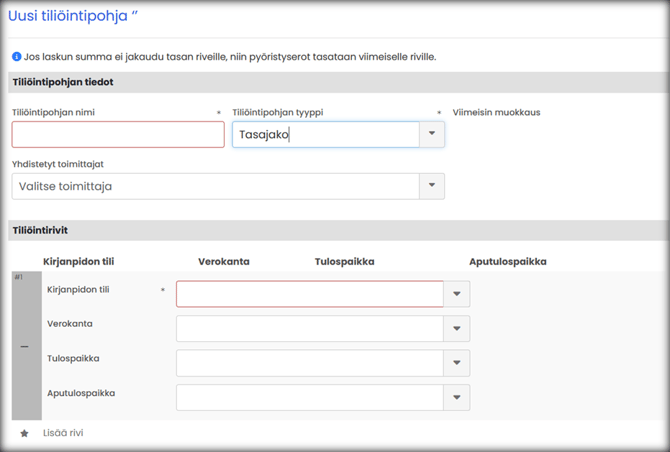Image resolution: width=670 pixels, height=452 pixels.
Task: Click the Aputulospaikka column header
Action: click(x=507, y=262)
